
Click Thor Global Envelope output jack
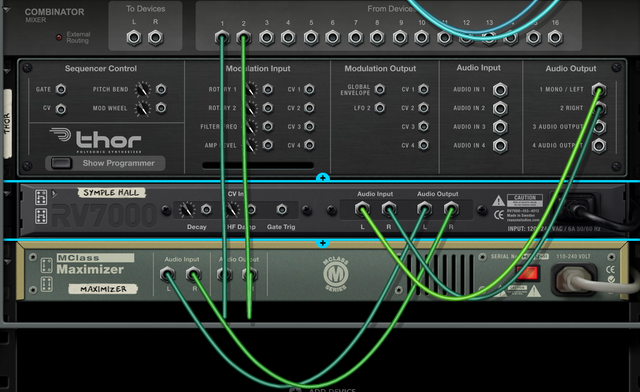[x=380, y=89]
